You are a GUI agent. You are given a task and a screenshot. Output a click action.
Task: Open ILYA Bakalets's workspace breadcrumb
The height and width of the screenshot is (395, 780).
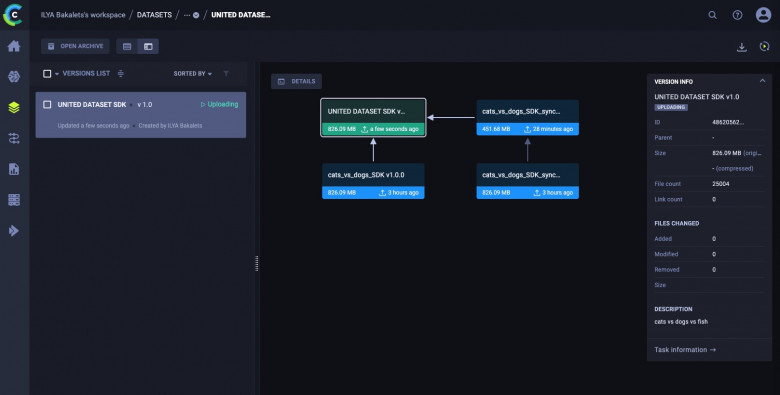pos(83,15)
